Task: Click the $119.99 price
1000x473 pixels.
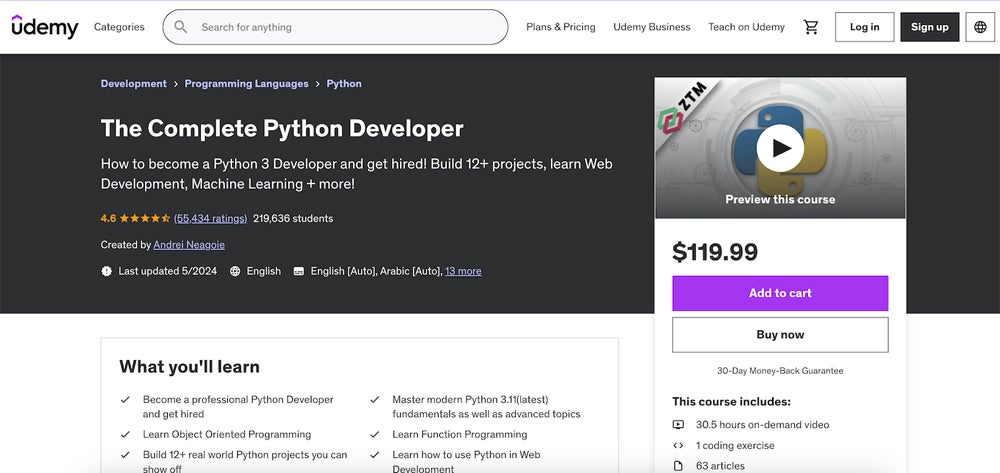Action: click(715, 252)
